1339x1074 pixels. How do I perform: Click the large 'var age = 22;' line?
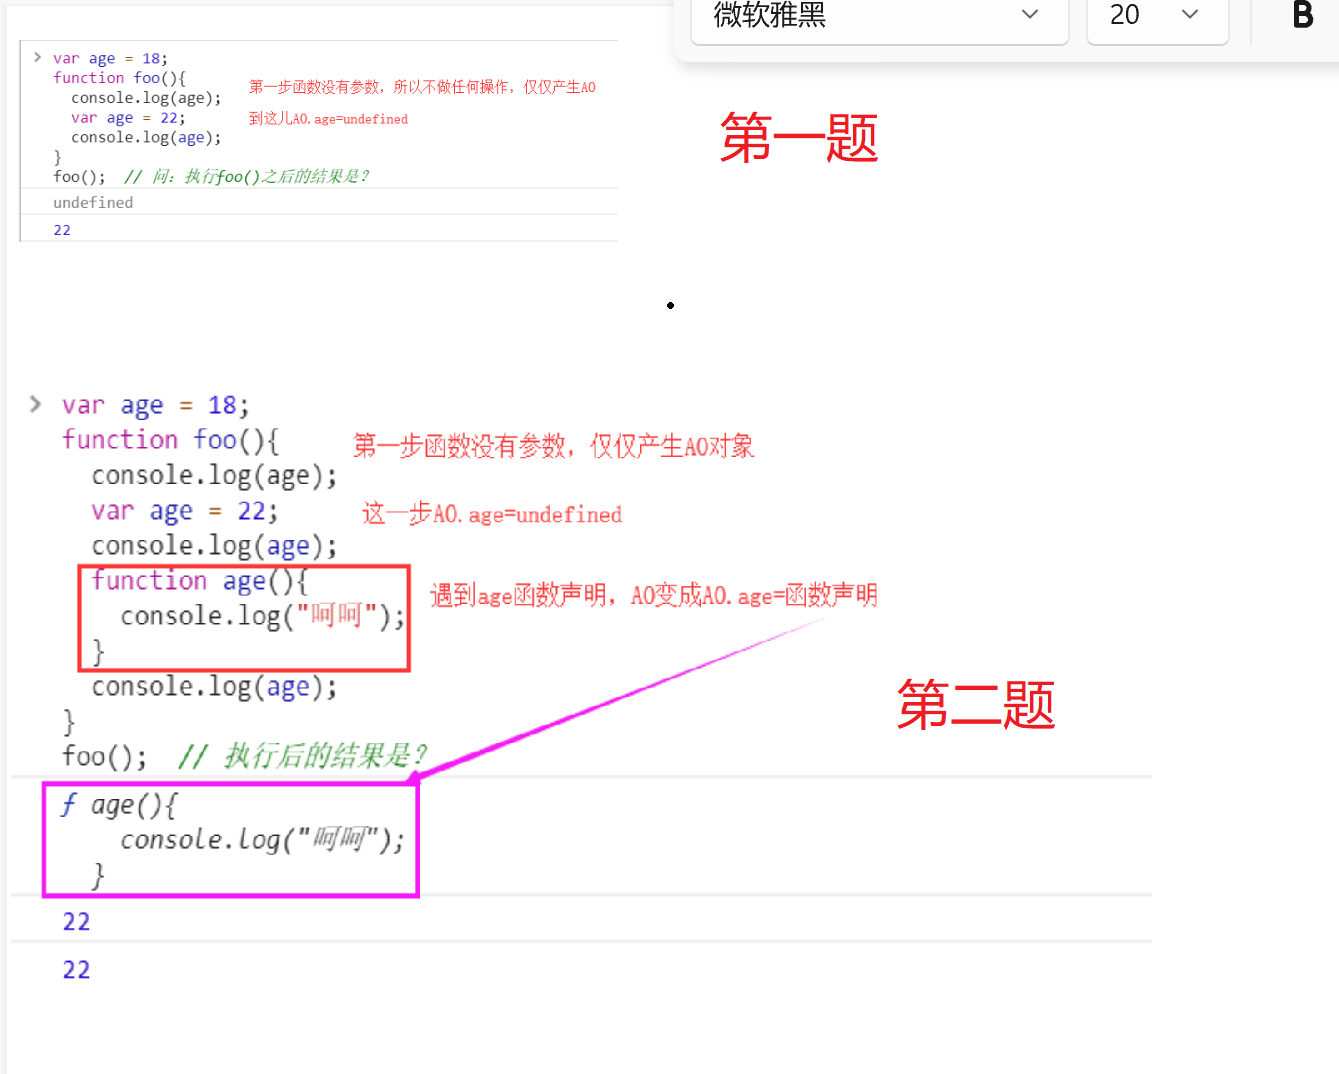point(185,511)
